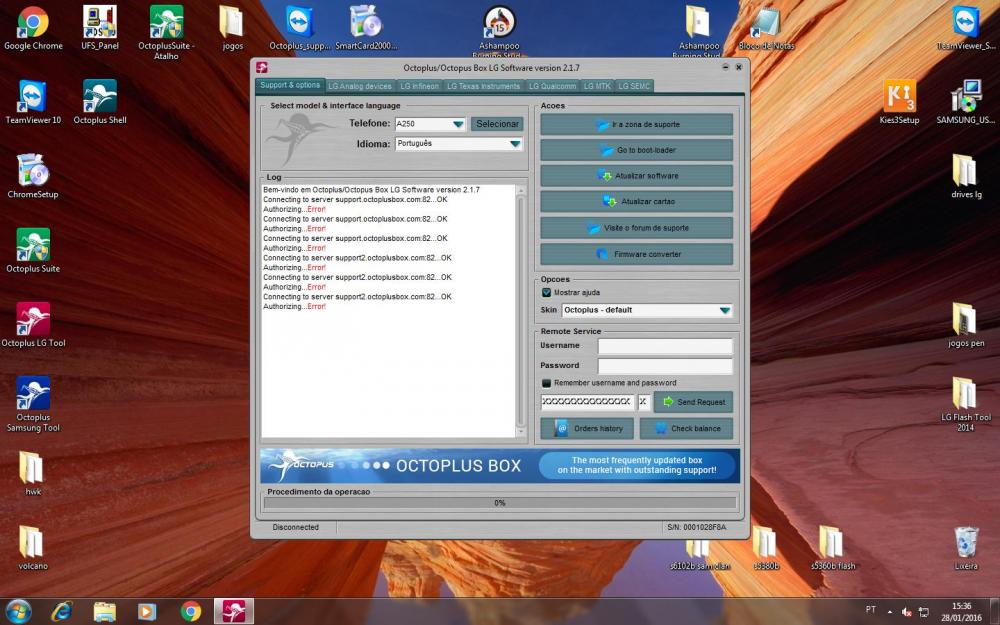Open the taskbar clock showing 15:36
The height and width of the screenshot is (625, 1000).
pyautogui.click(x=961, y=612)
